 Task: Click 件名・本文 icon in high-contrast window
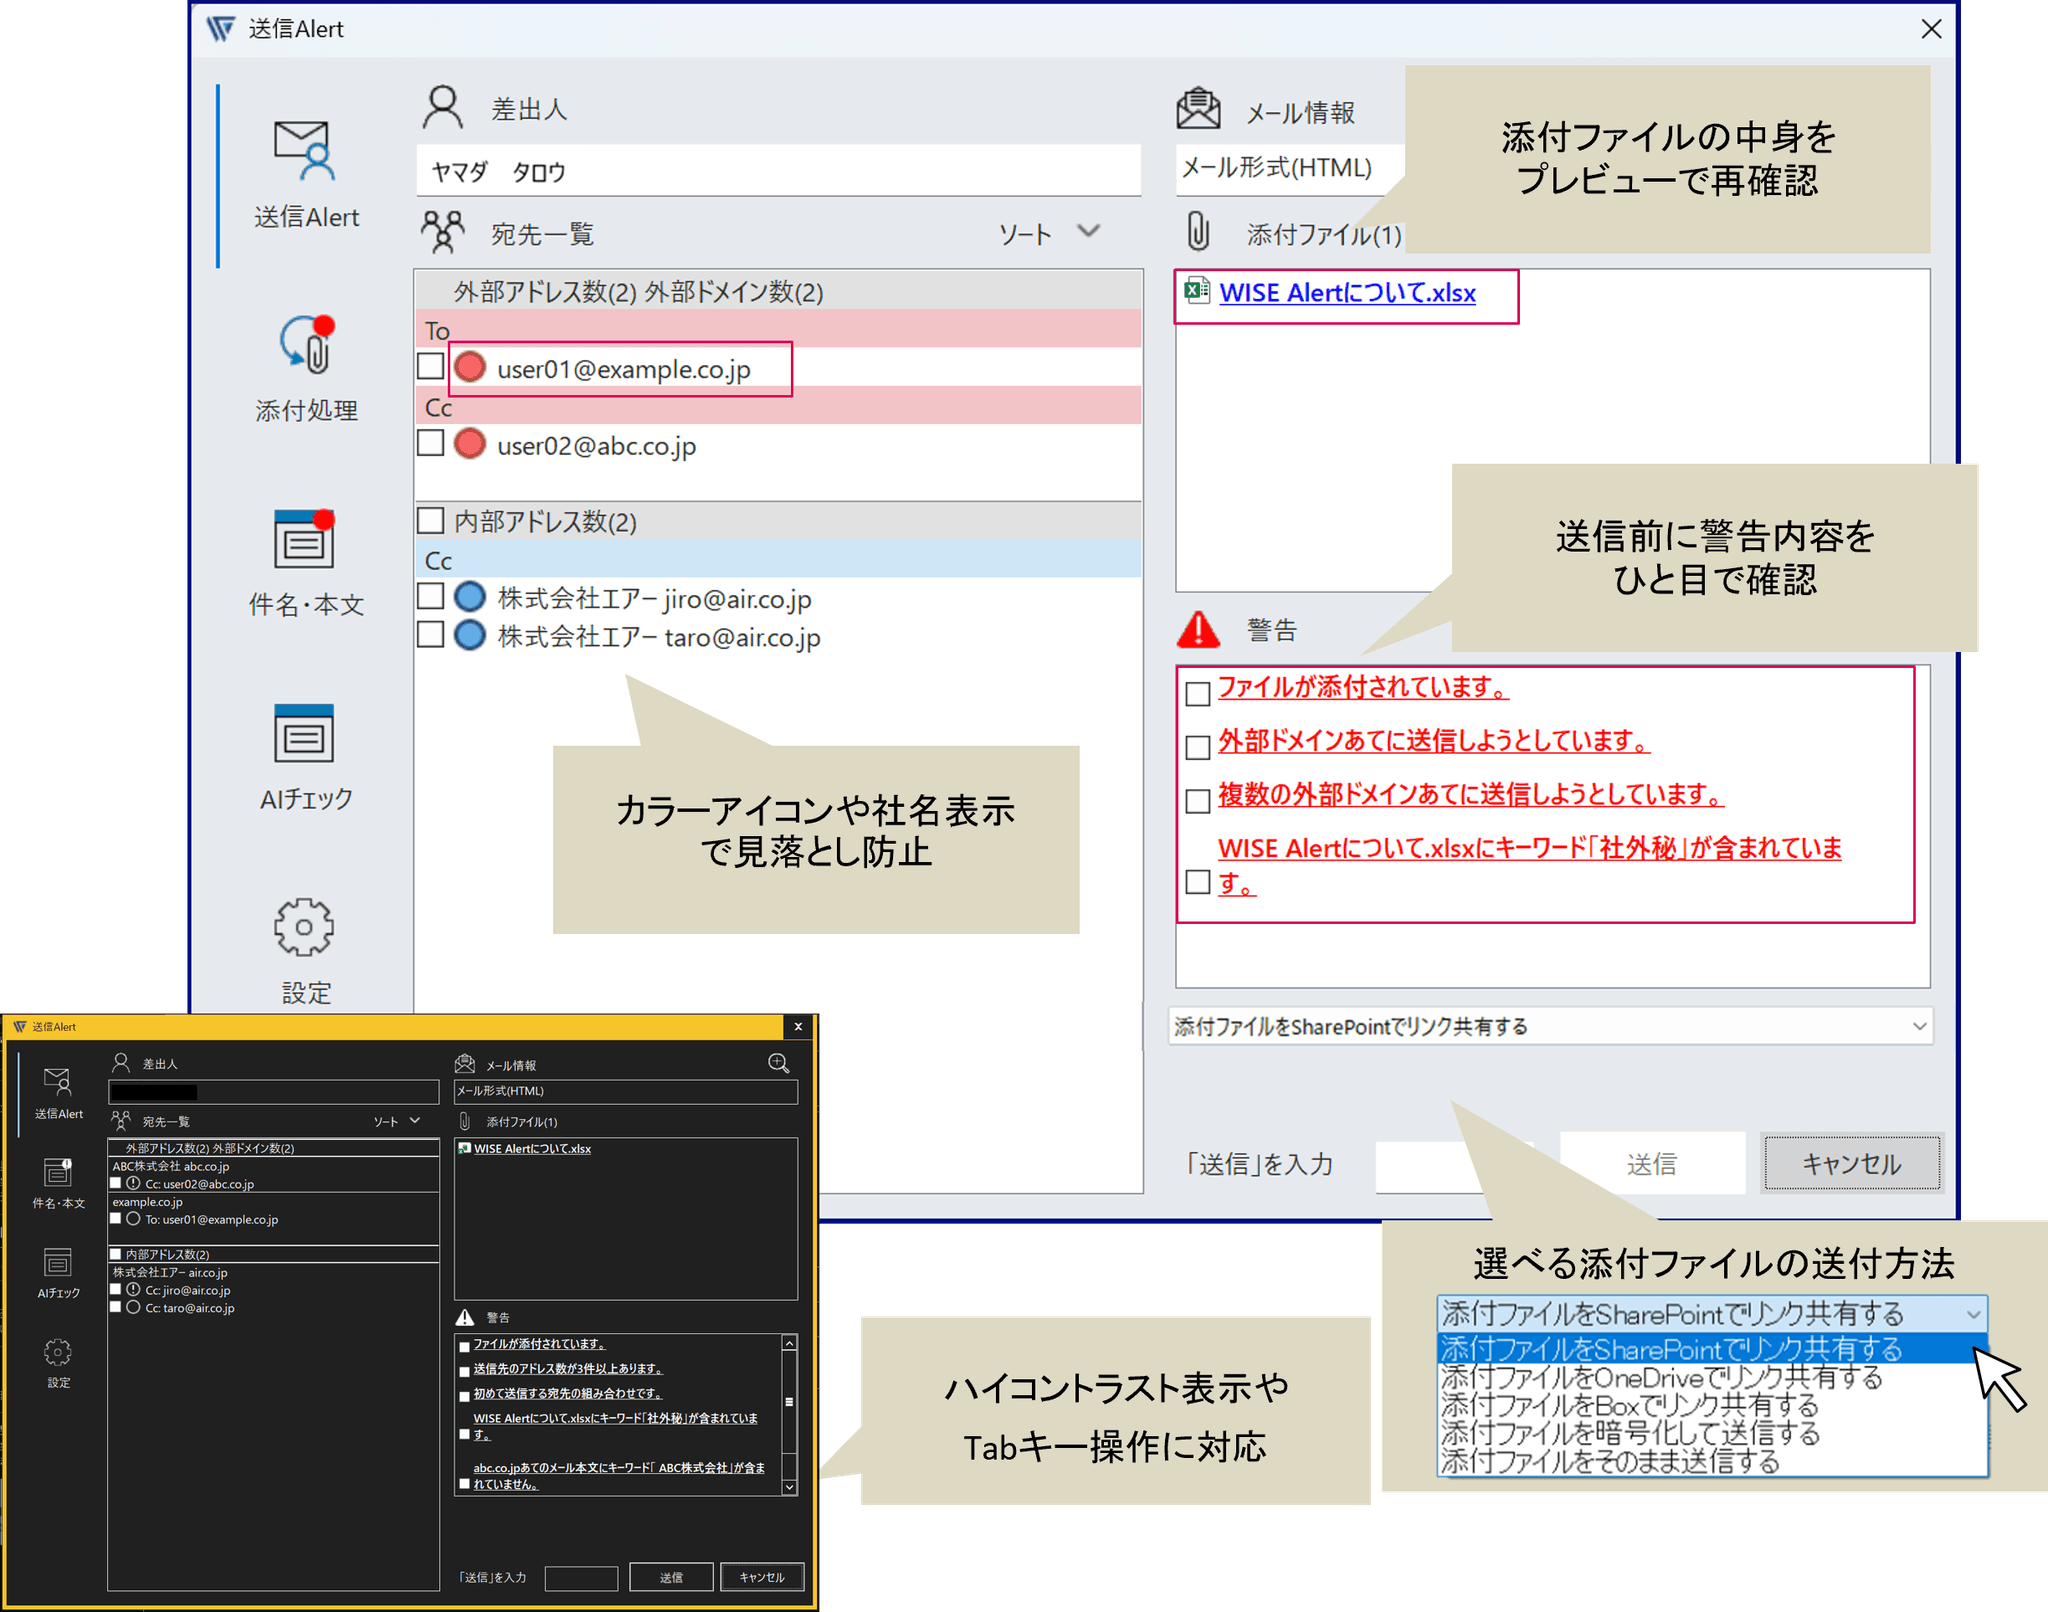tap(58, 1172)
